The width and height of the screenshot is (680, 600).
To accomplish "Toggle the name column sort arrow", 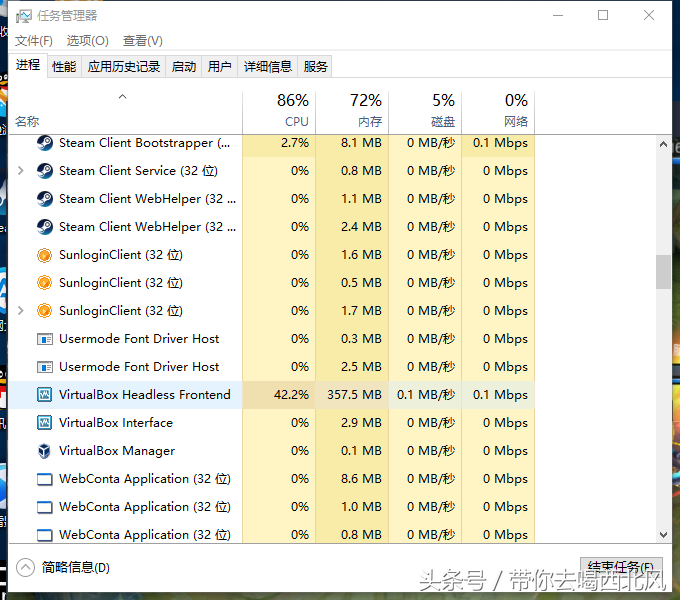I will [123, 97].
